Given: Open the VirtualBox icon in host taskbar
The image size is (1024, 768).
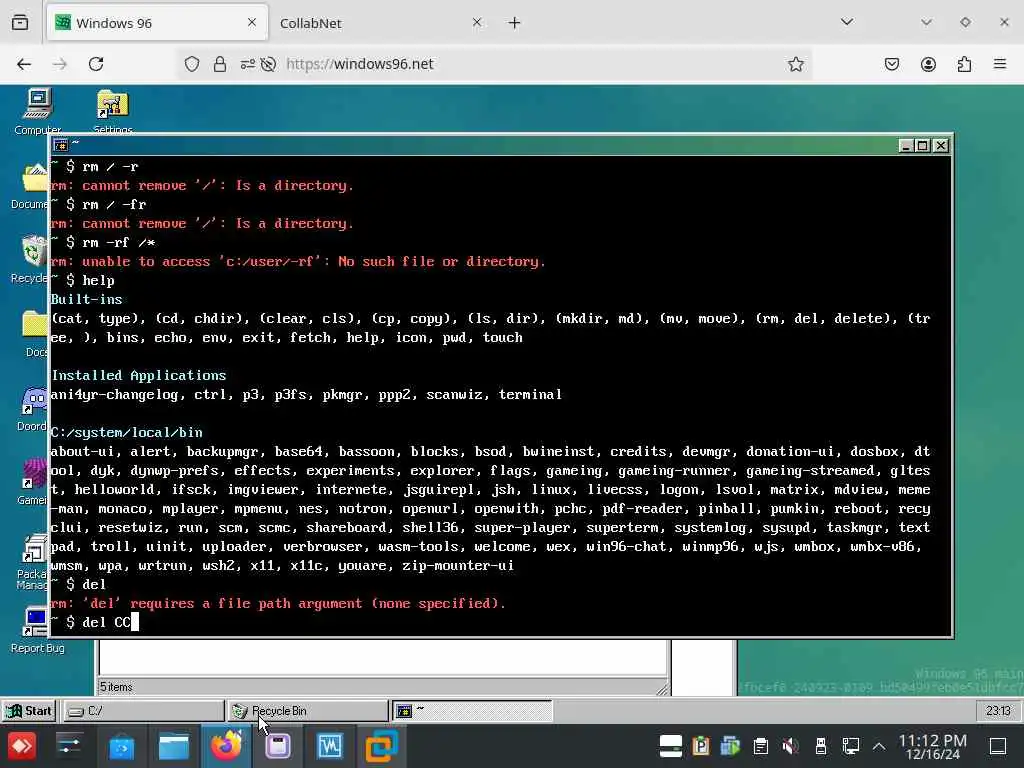Looking at the screenshot, I should point(381,746).
